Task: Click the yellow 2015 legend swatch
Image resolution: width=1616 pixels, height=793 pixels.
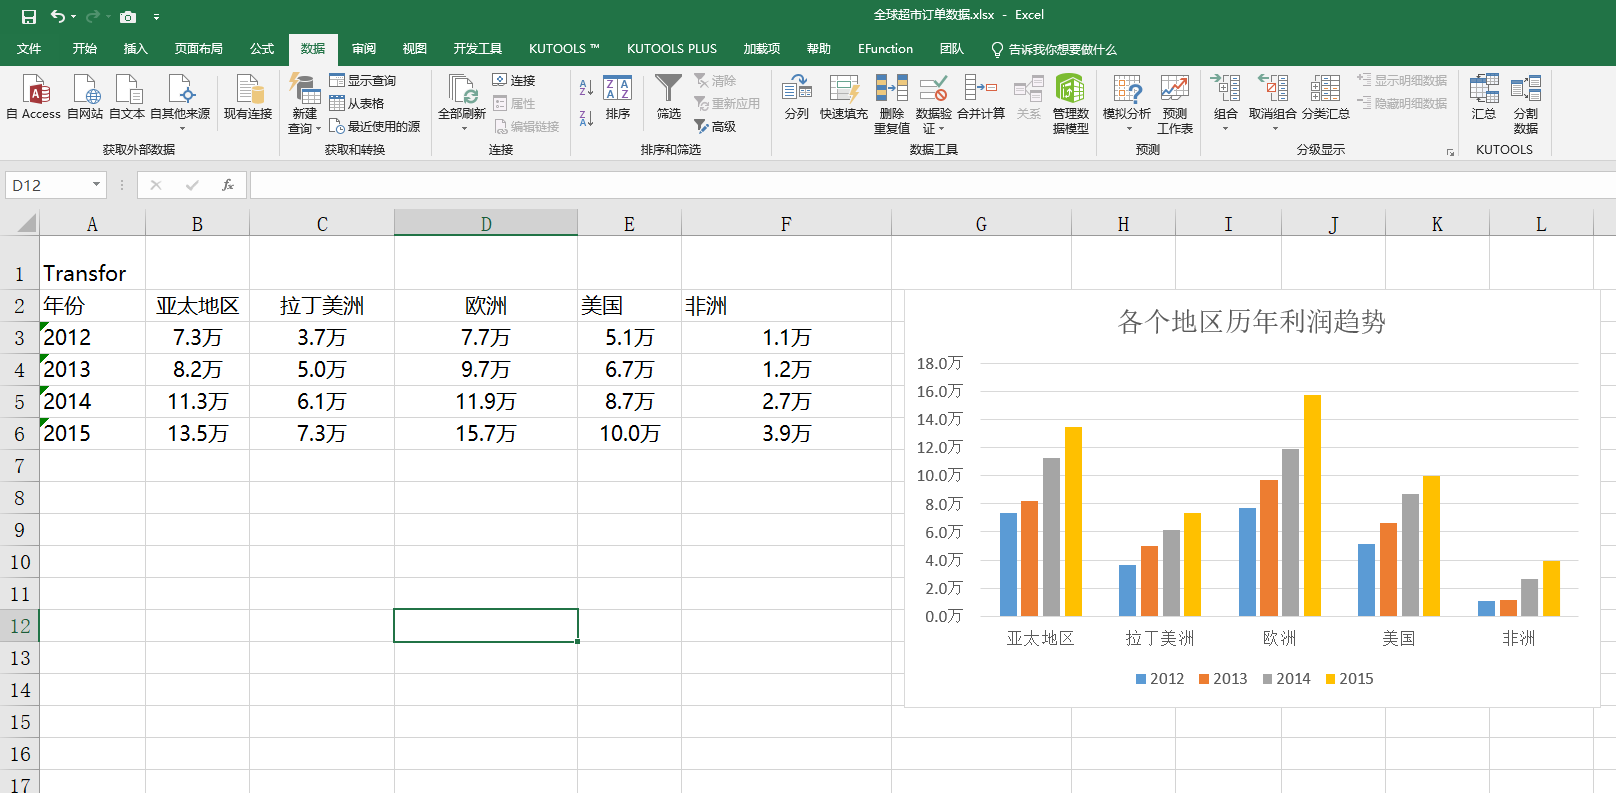Action: click(1330, 679)
